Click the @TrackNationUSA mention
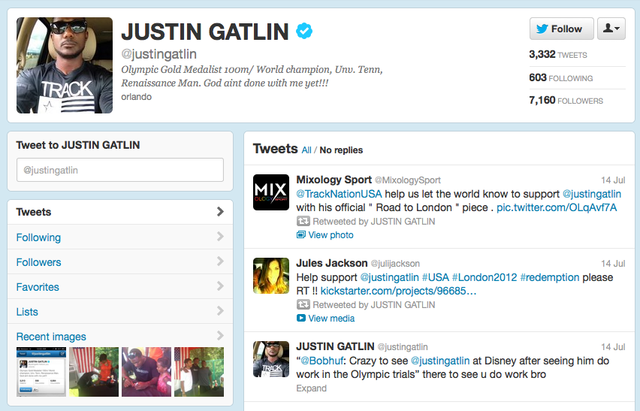Screen dimensions: 640x411 tap(339, 194)
